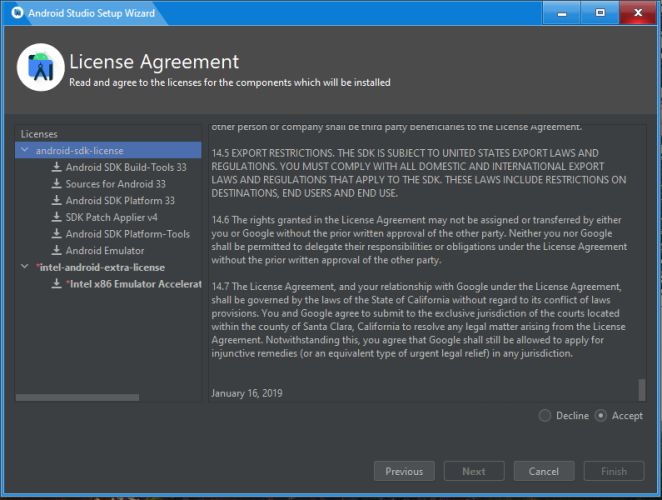Click the Setup Wizard title bar icon
662x500 pixels.
point(17,13)
